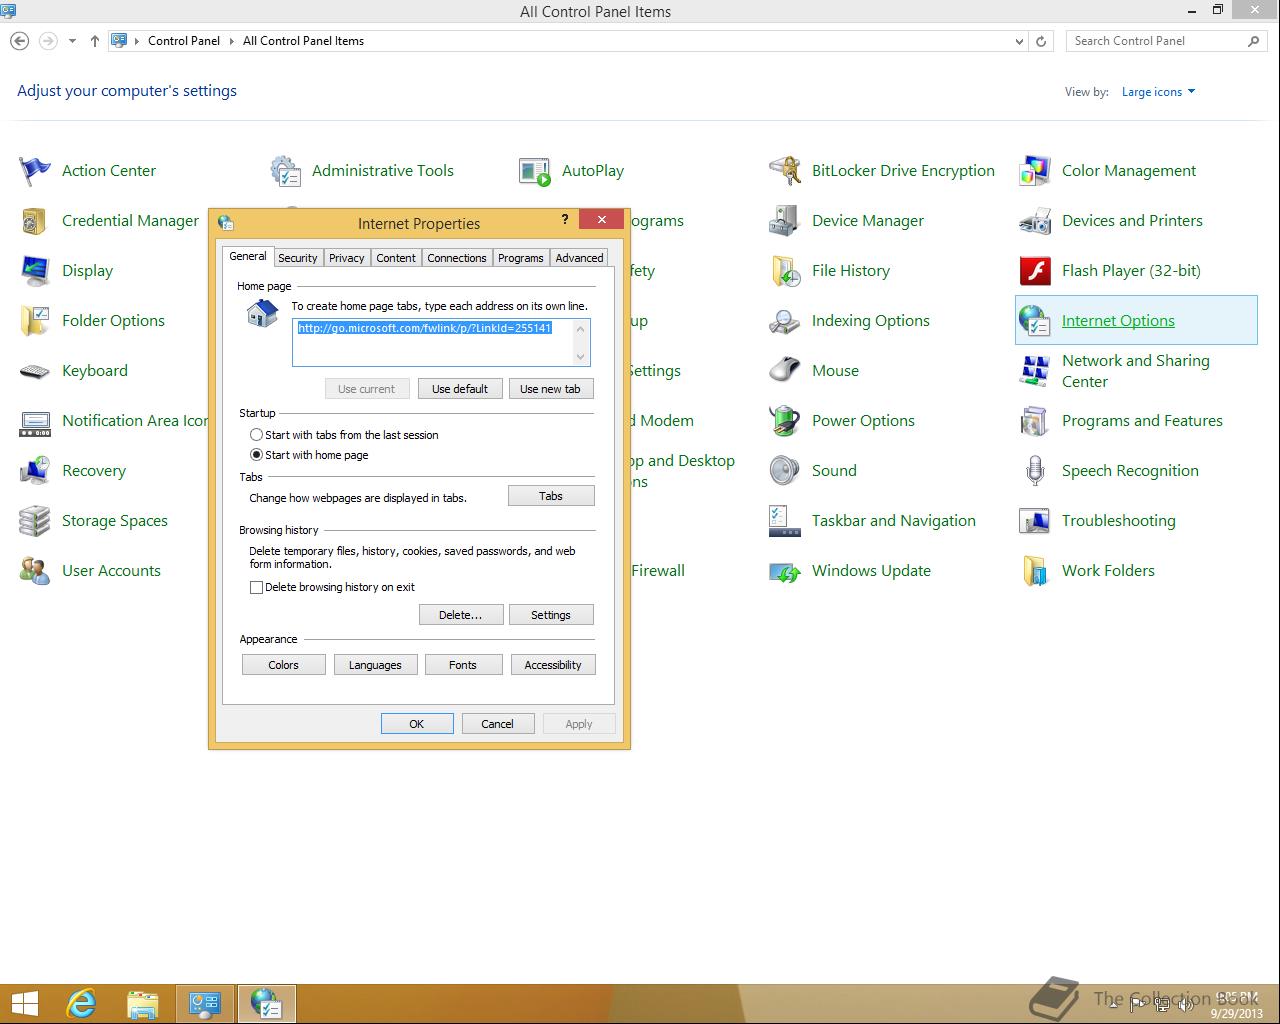
Task: Open the Taskbar and Navigation icon
Action: coord(785,521)
